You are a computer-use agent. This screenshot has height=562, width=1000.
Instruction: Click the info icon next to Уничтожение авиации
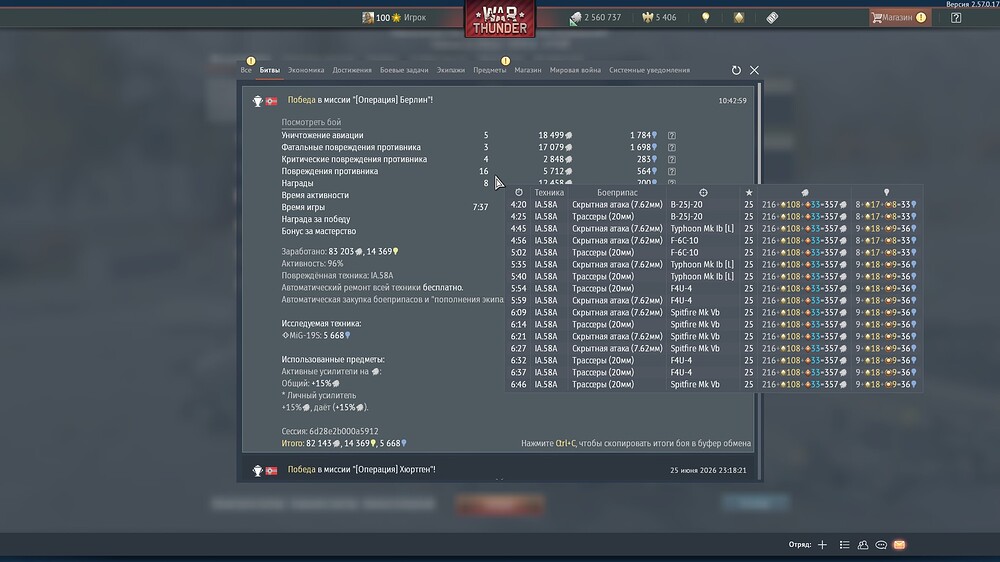pos(672,136)
